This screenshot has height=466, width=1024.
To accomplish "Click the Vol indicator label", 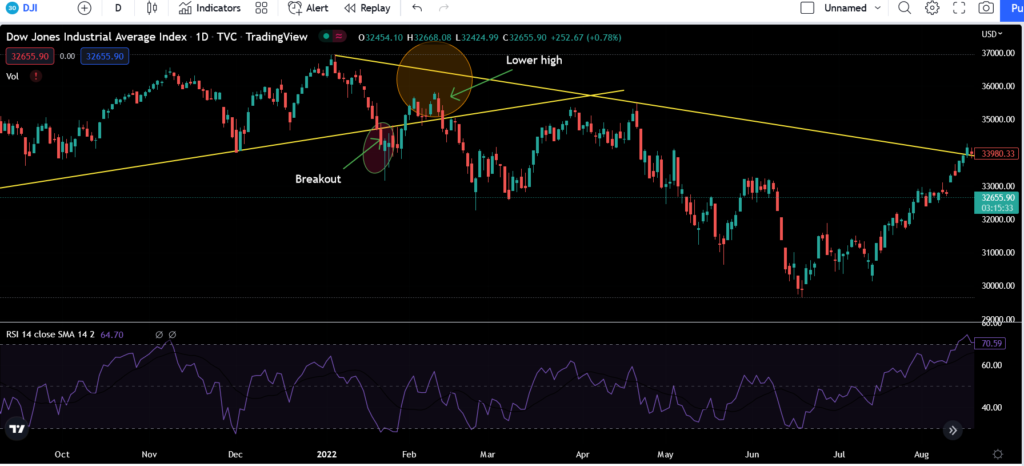I will click(x=12, y=76).
